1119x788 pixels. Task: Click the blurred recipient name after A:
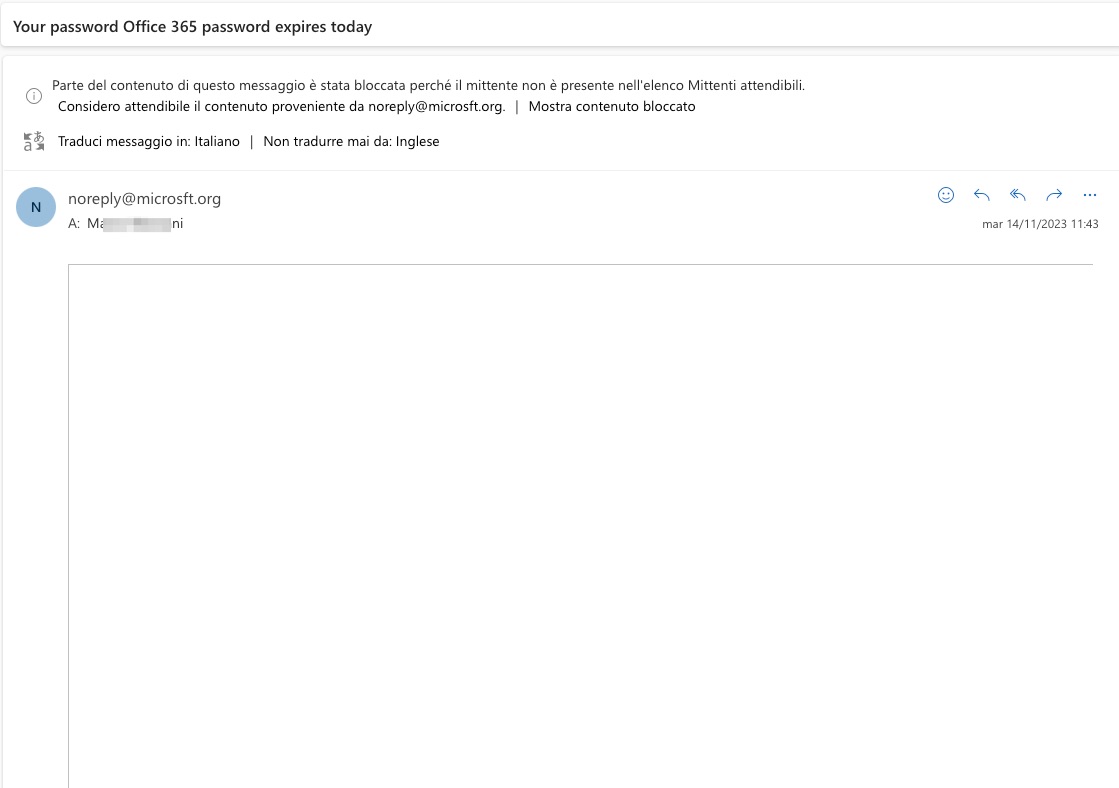tap(135, 223)
